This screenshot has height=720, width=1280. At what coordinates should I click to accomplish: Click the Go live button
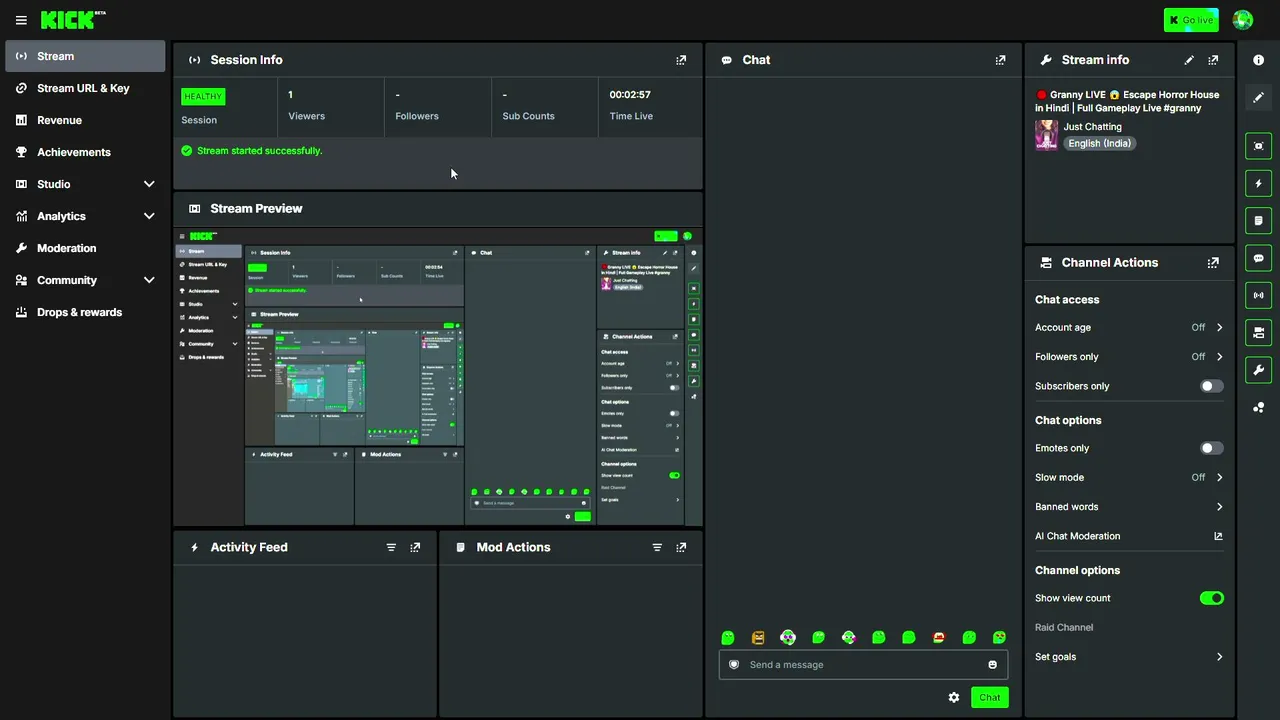(1191, 20)
